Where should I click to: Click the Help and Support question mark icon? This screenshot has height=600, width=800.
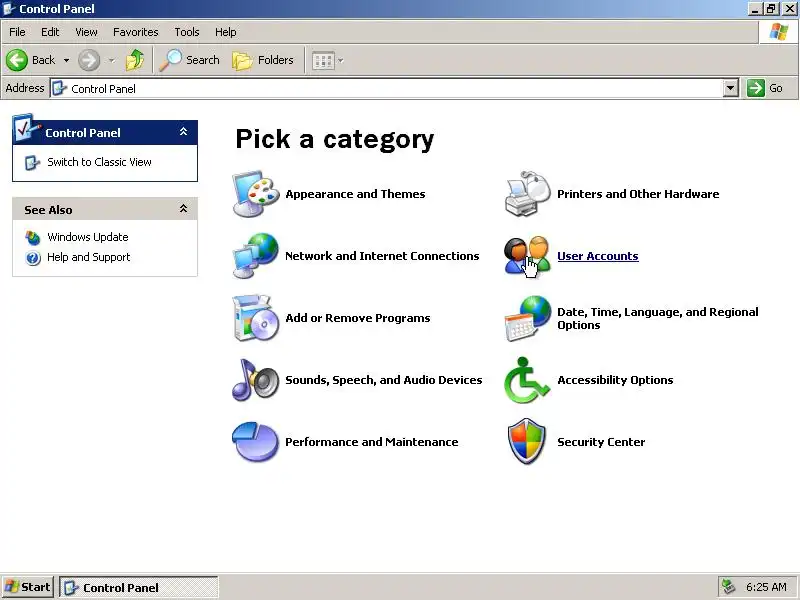click(33, 258)
